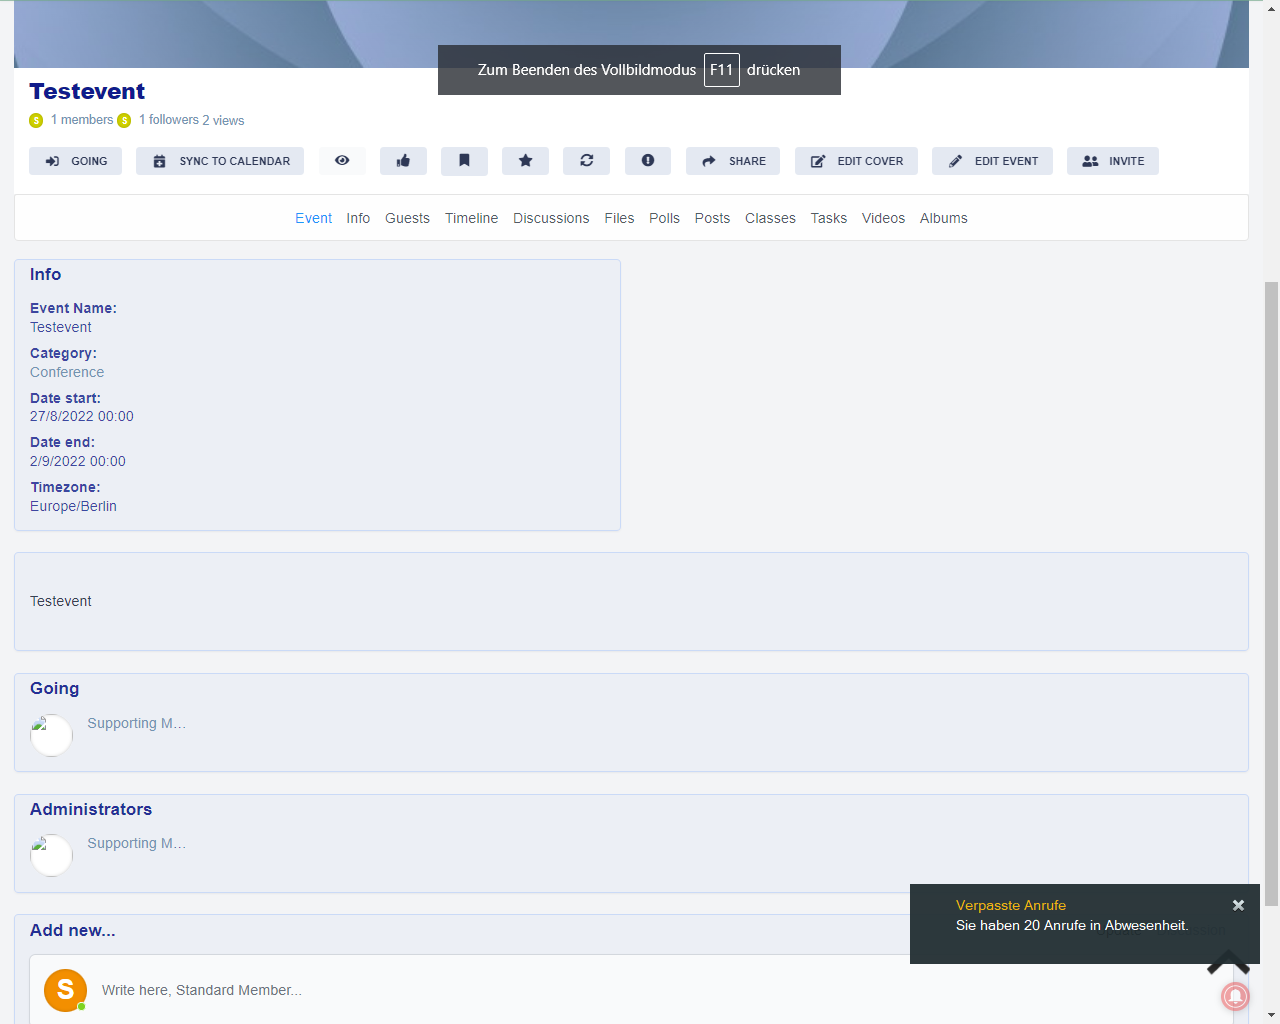The width and height of the screenshot is (1280, 1024).
Task: Click the eye watch icon button
Action: 342,161
